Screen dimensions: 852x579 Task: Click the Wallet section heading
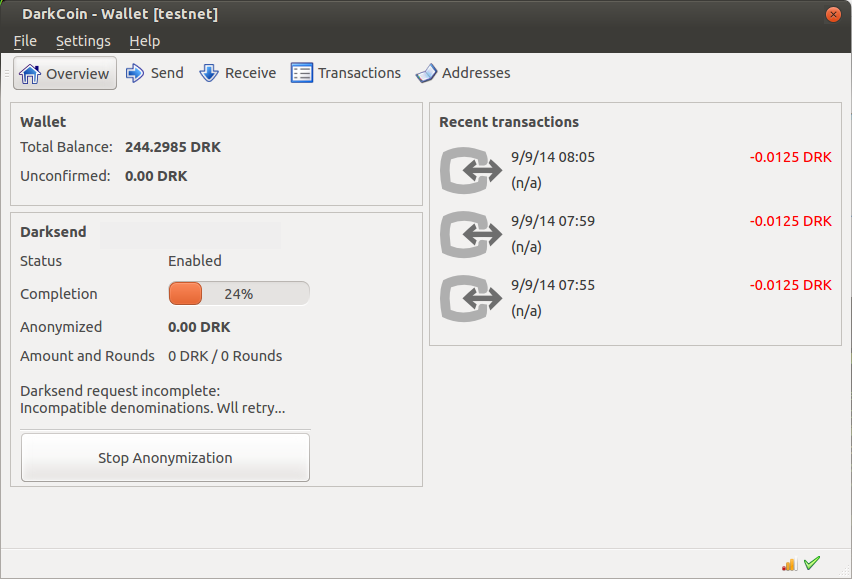coord(43,122)
